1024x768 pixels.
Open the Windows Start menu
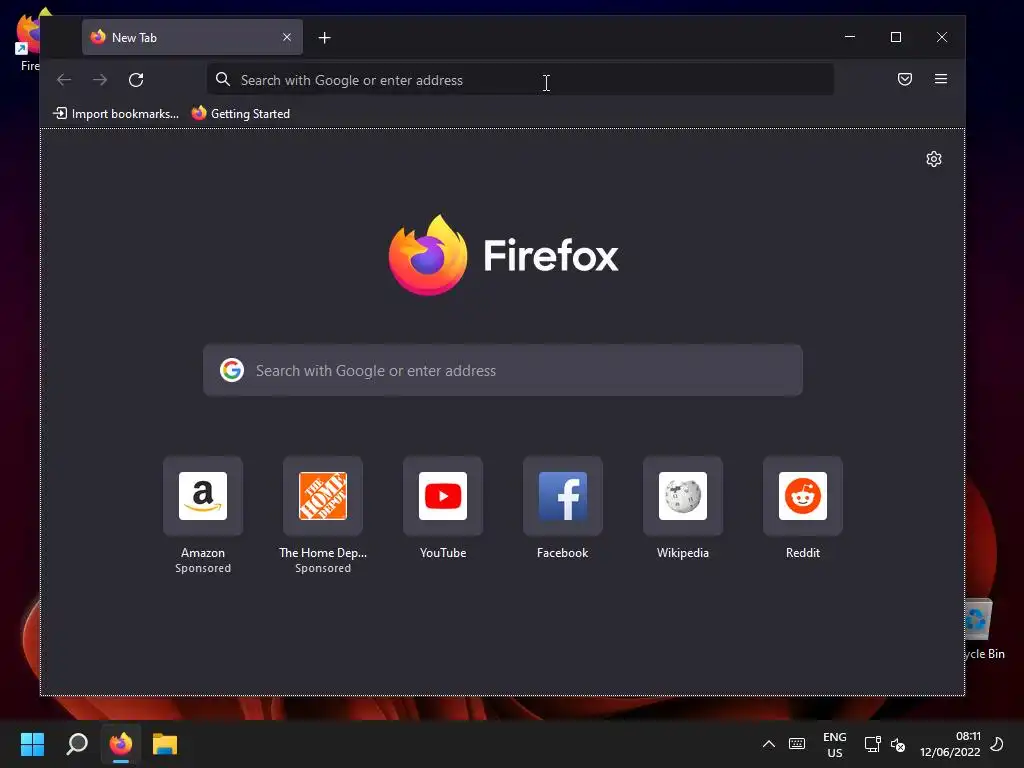[x=32, y=744]
